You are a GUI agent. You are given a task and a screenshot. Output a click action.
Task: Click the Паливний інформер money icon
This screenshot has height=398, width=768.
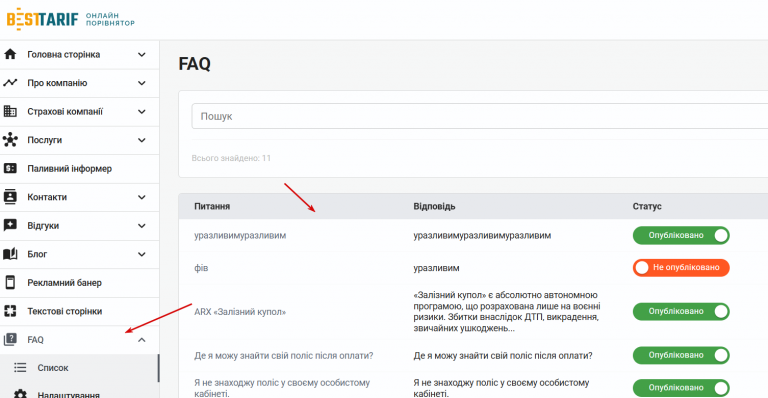(10, 168)
